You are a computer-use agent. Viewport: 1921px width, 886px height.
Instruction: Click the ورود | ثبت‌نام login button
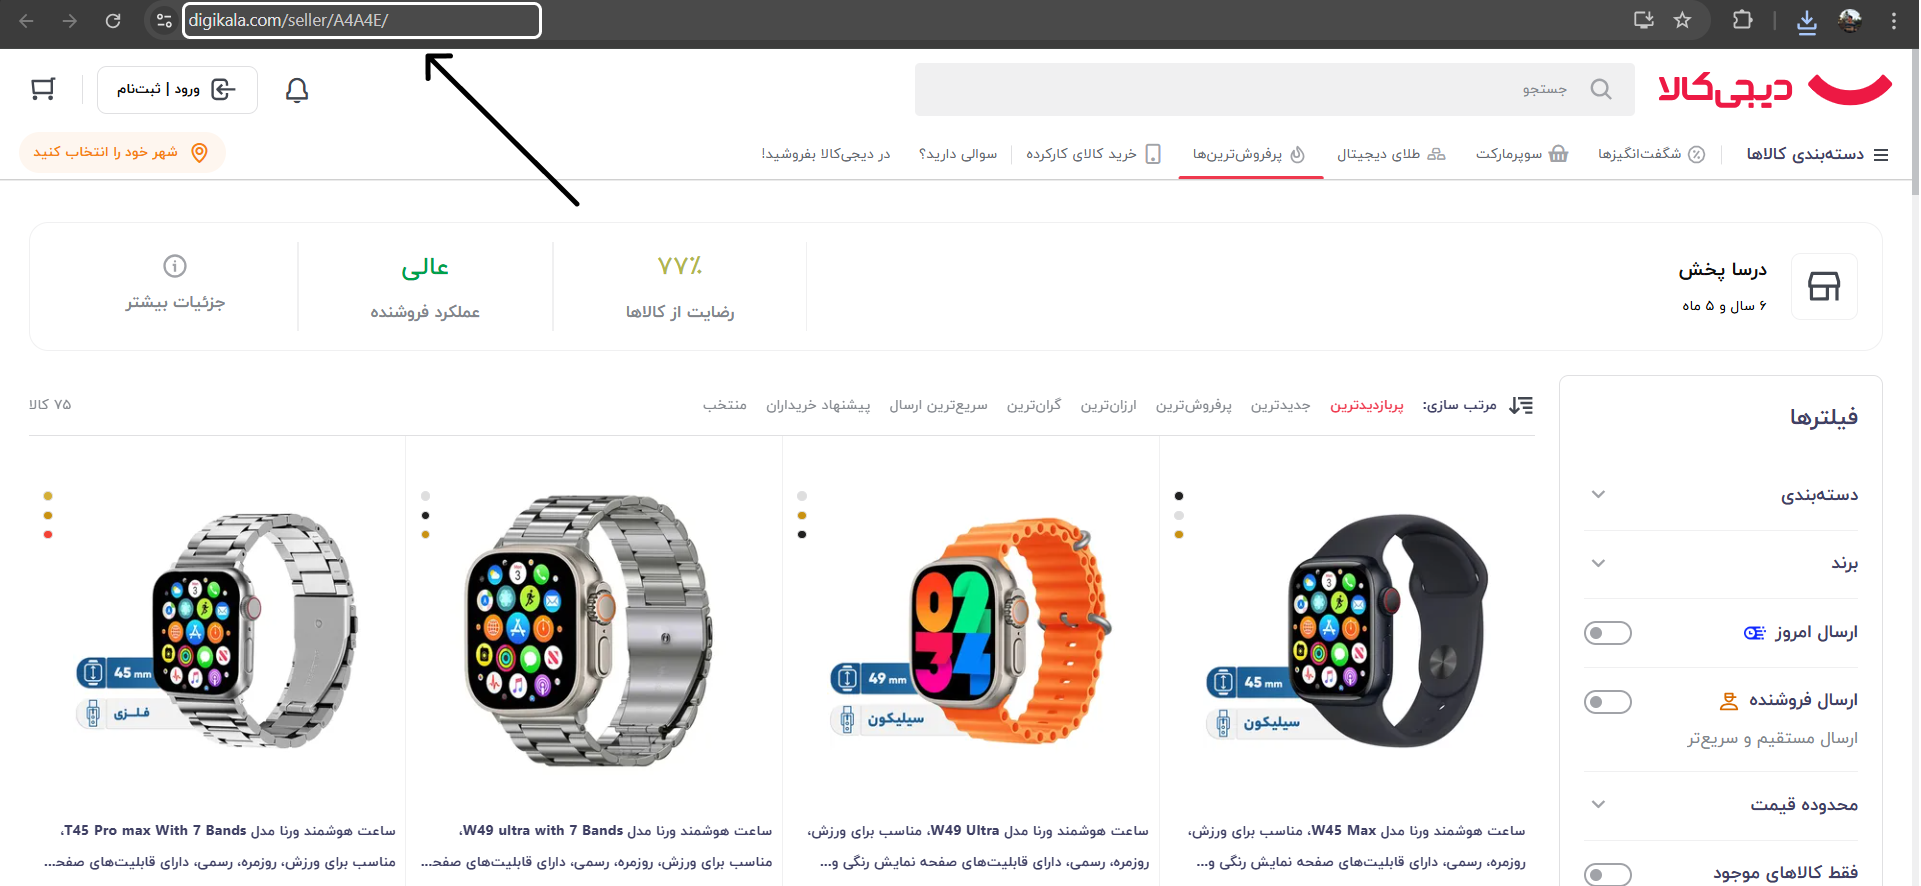click(x=177, y=90)
